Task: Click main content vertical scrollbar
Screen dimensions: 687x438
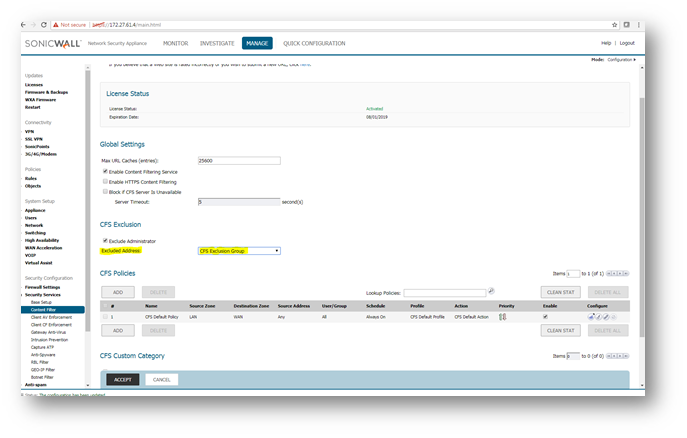Action: coord(642,217)
